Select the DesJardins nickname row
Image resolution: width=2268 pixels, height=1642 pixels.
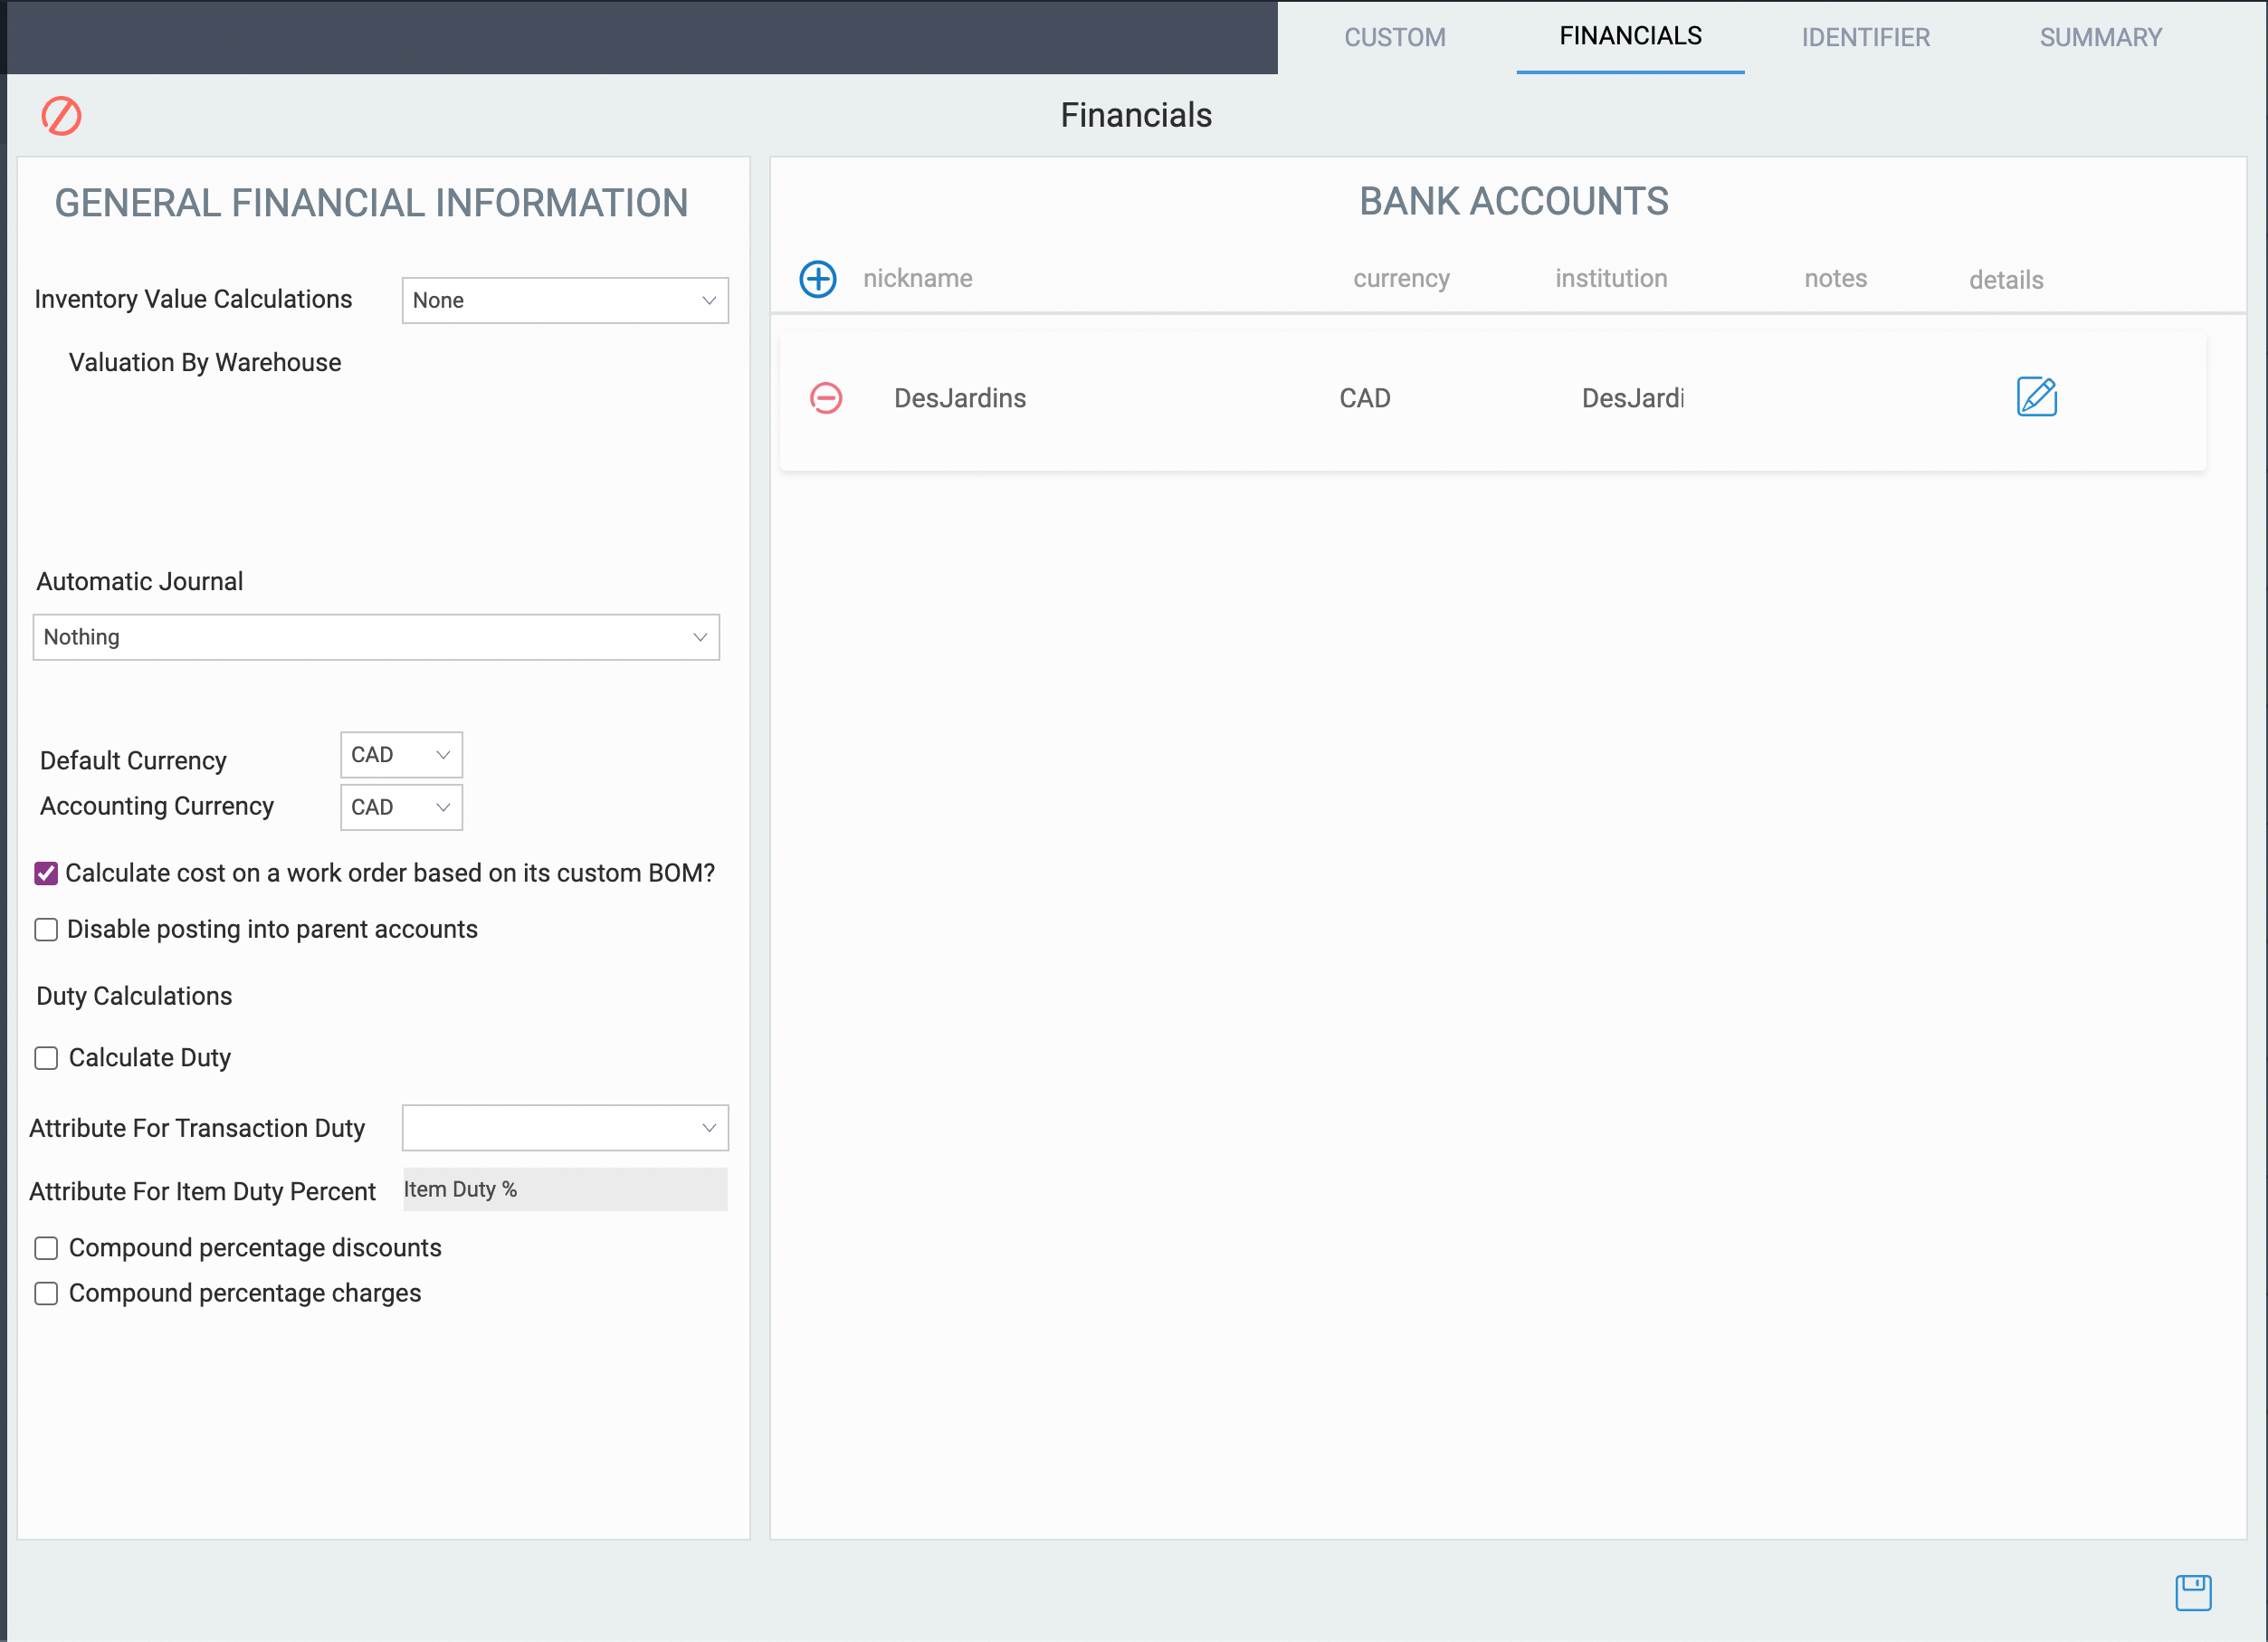tap(960, 398)
